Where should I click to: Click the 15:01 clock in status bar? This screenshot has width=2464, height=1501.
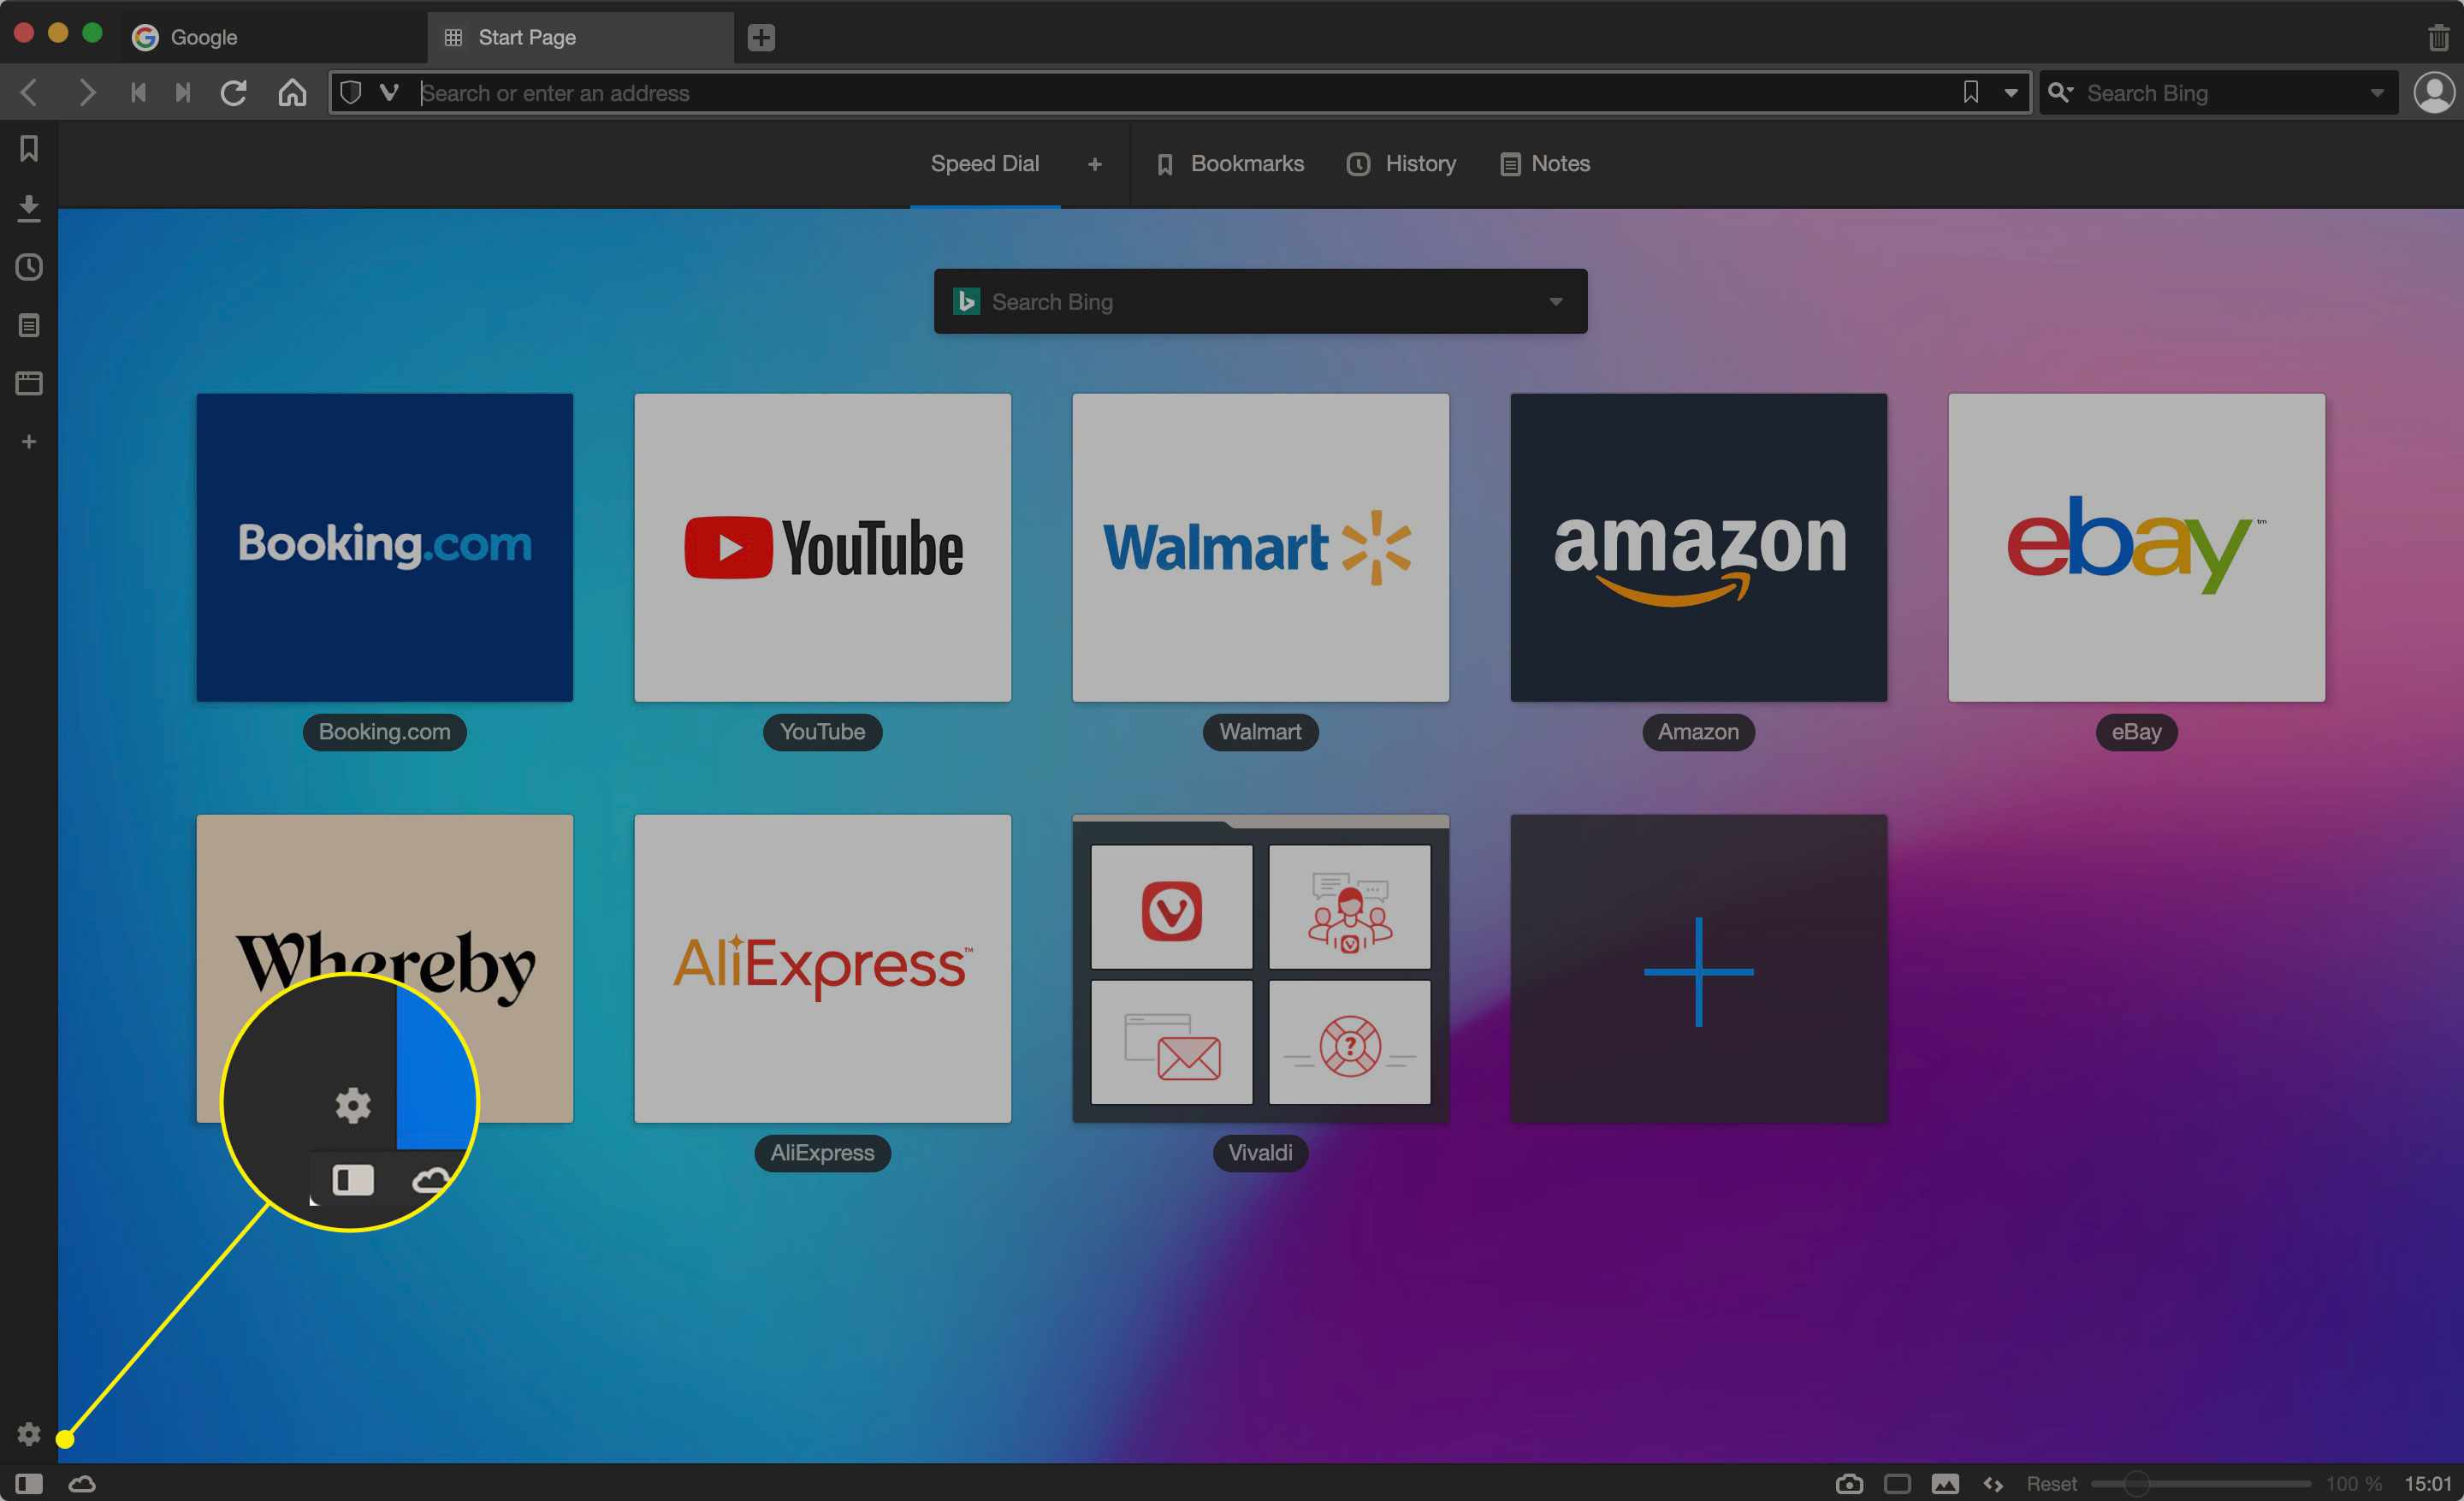2428,1484
